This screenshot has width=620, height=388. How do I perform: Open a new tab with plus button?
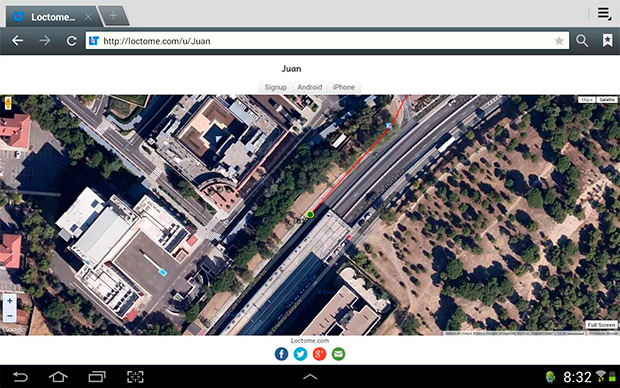tap(113, 16)
